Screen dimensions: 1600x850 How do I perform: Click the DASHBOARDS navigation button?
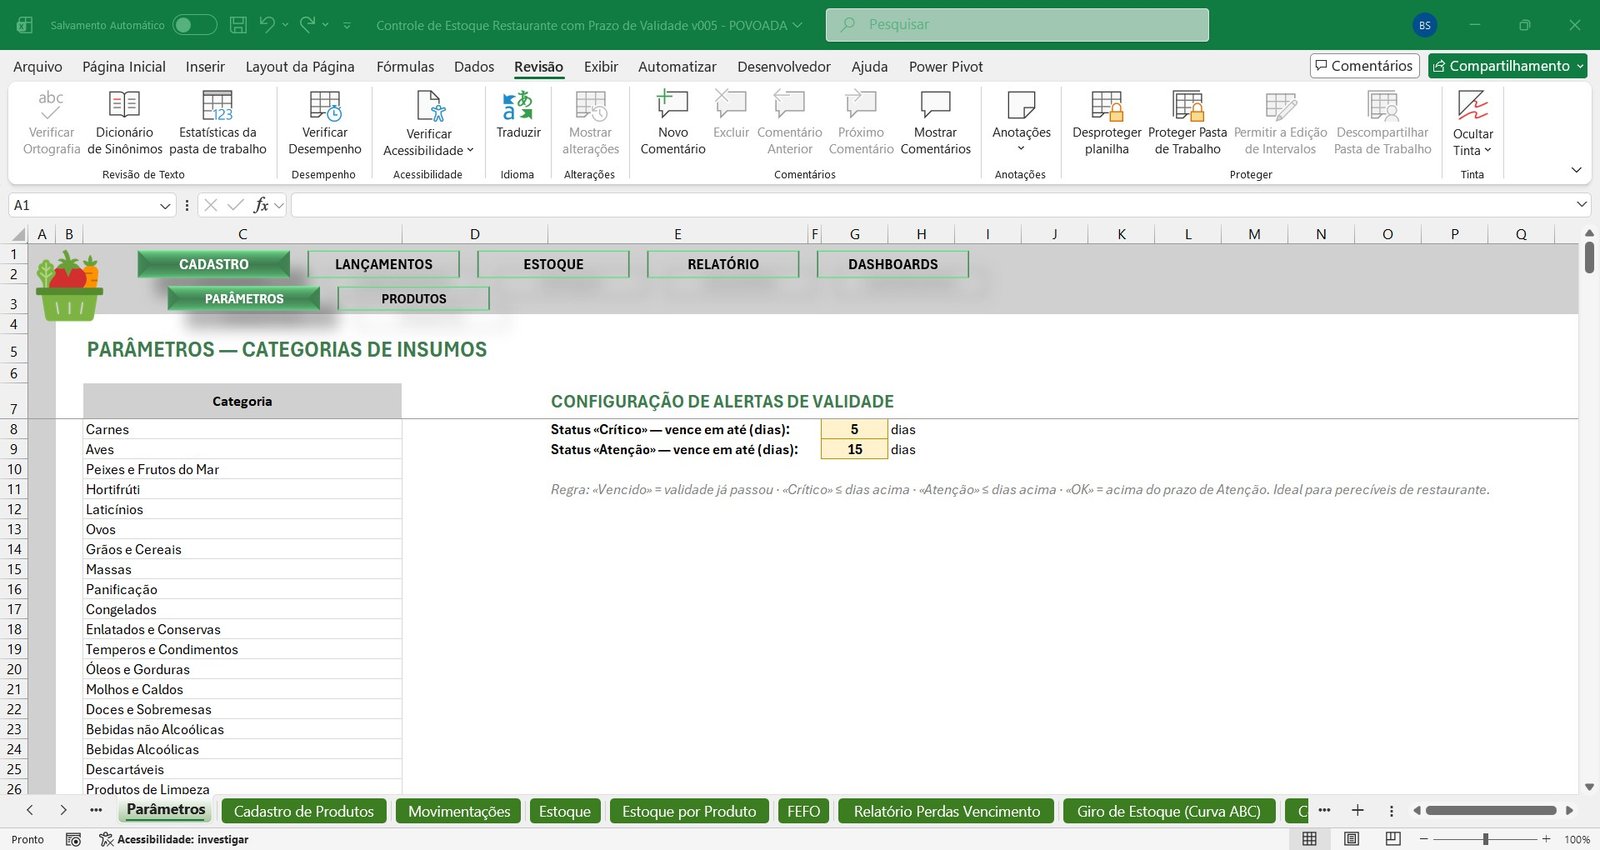pyautogui.click(x=893, y=264)
